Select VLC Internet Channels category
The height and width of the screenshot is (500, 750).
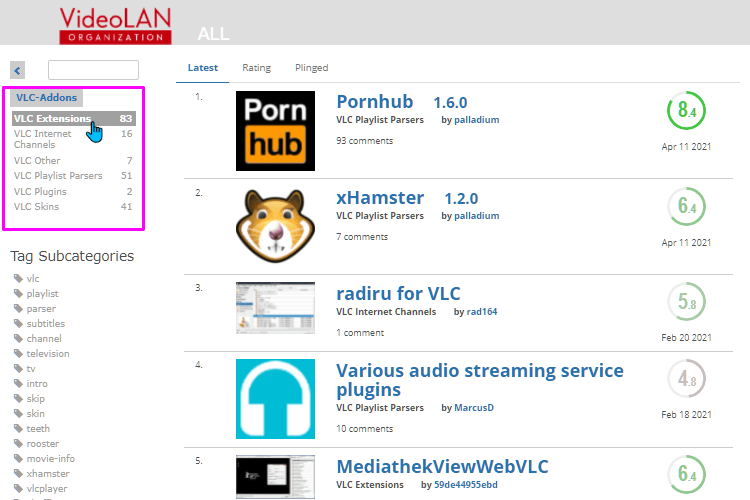(x=73, y=139)
